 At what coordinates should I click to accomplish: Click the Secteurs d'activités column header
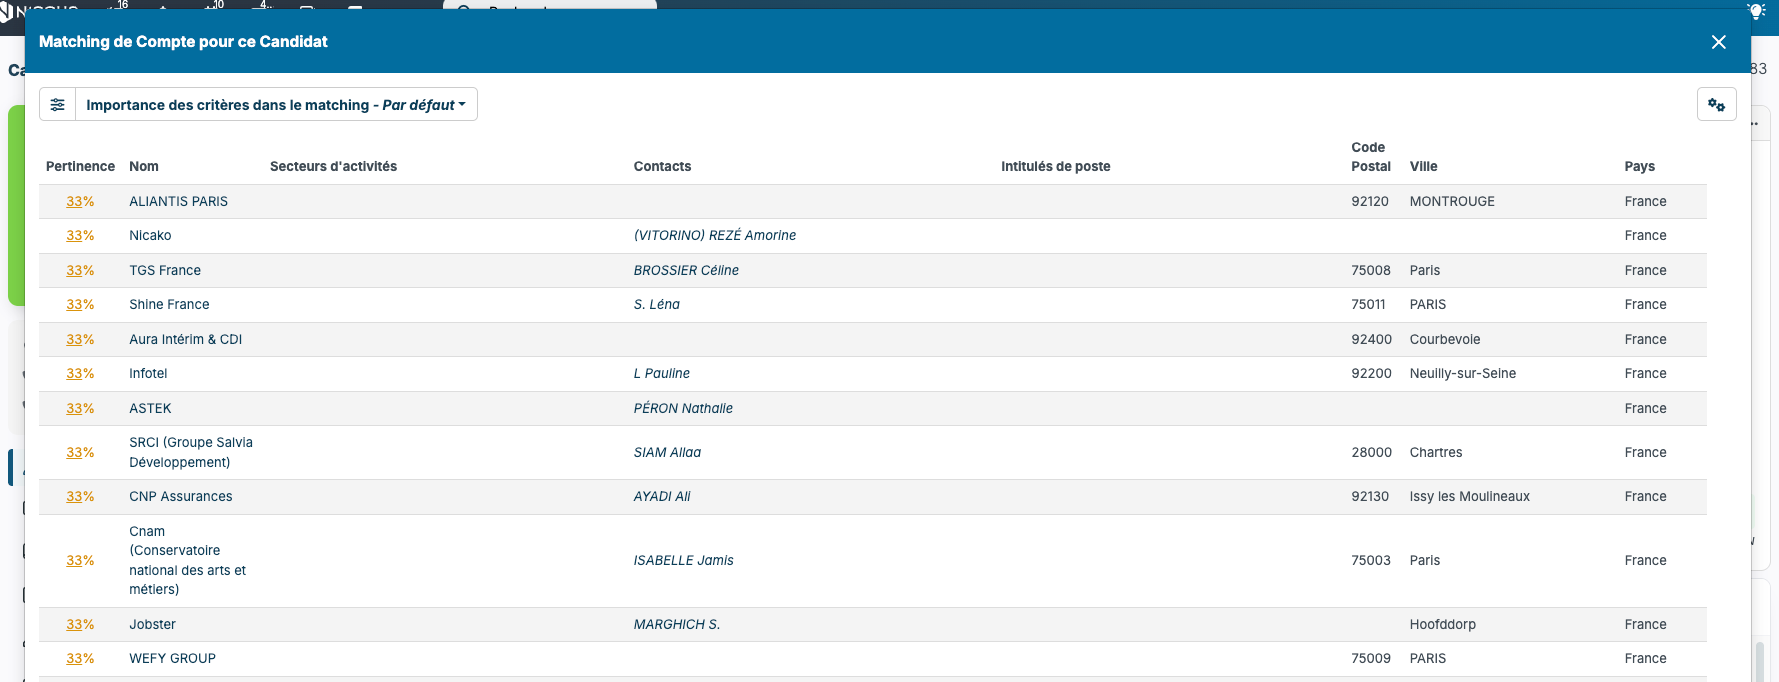[333, 166]
